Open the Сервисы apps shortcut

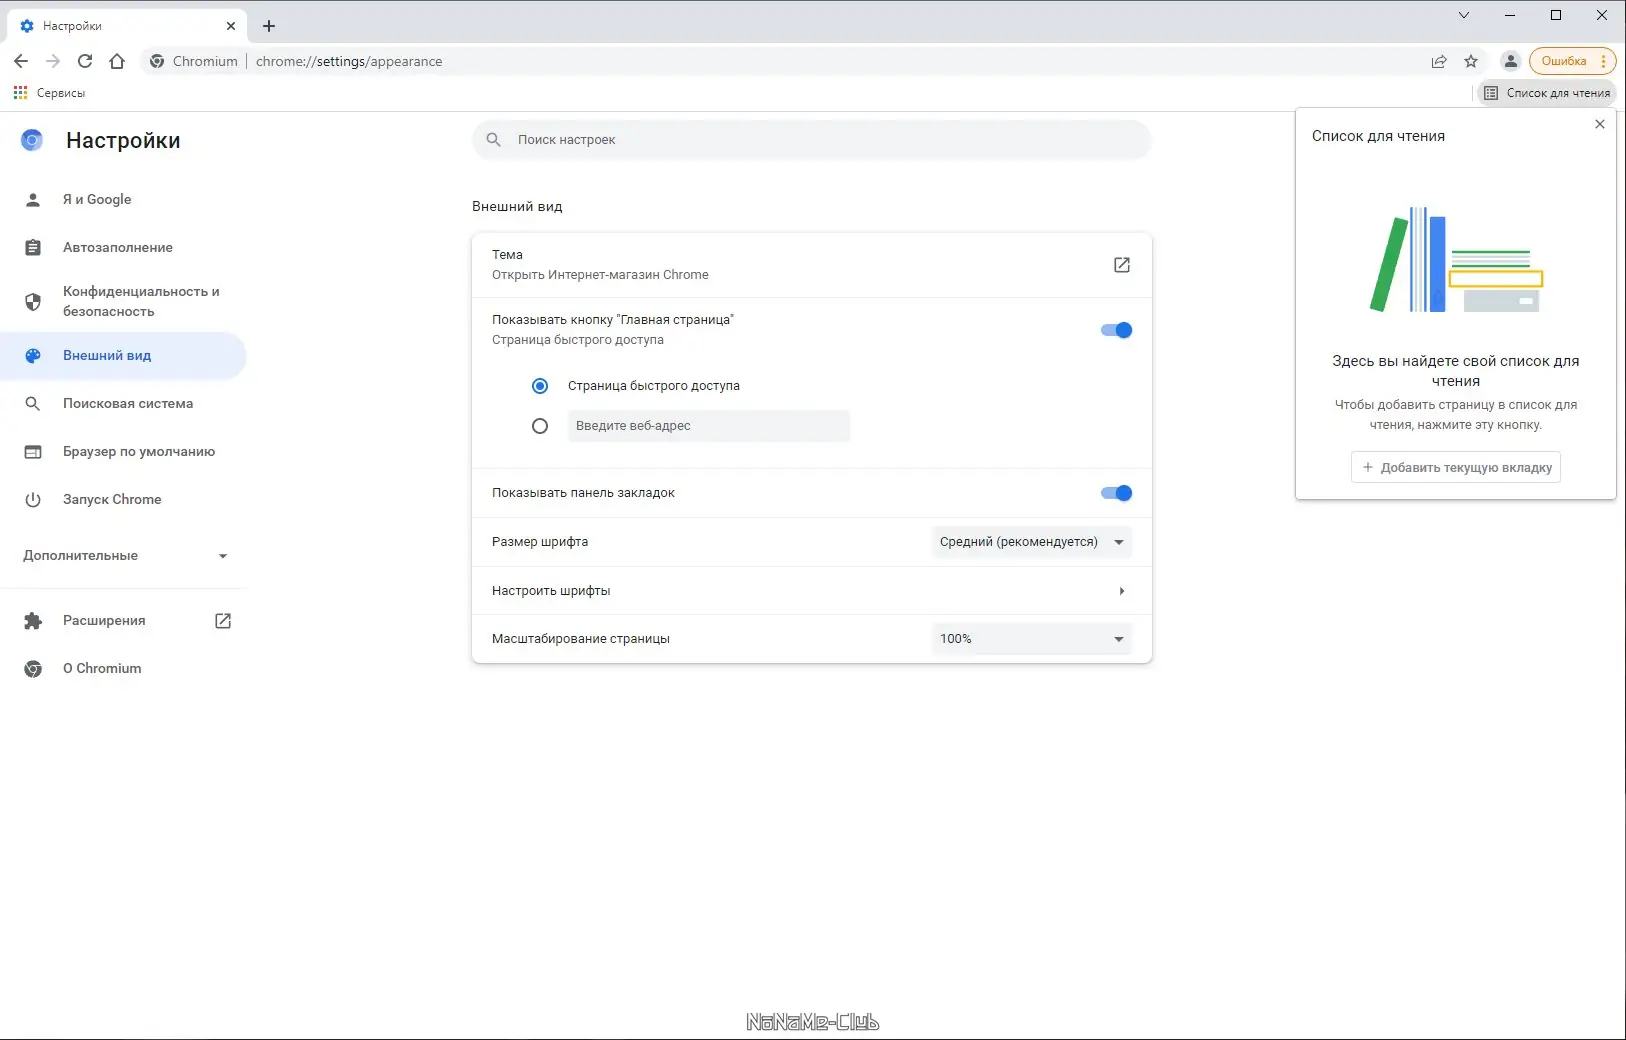49,93
